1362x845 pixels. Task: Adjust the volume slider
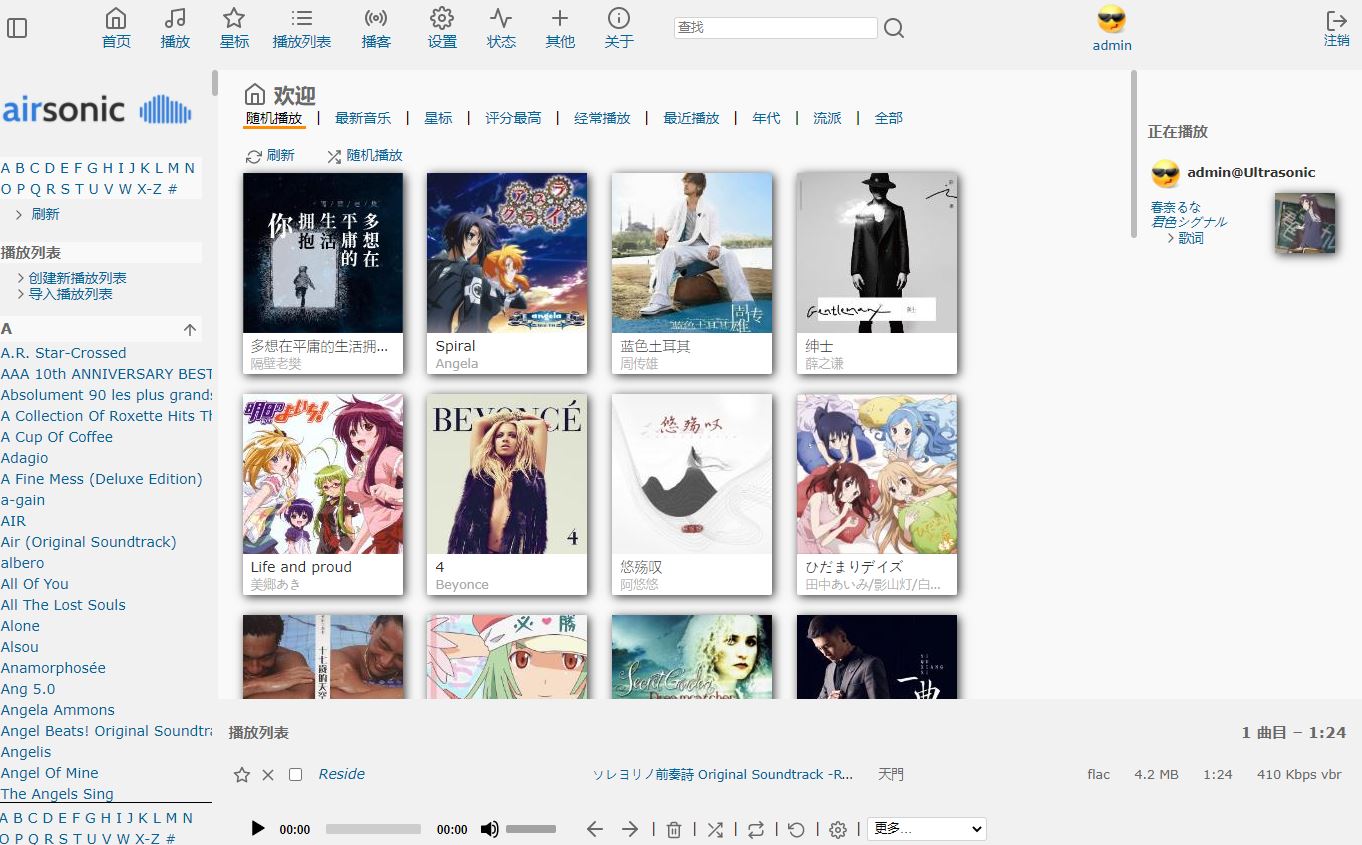[531, 829]
